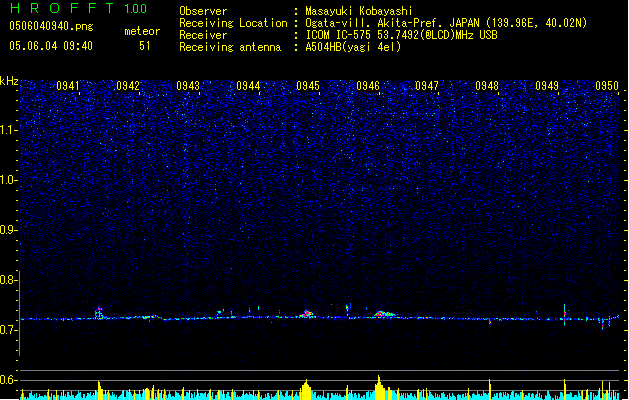Click the kHz axis unit label

(9, 81)
